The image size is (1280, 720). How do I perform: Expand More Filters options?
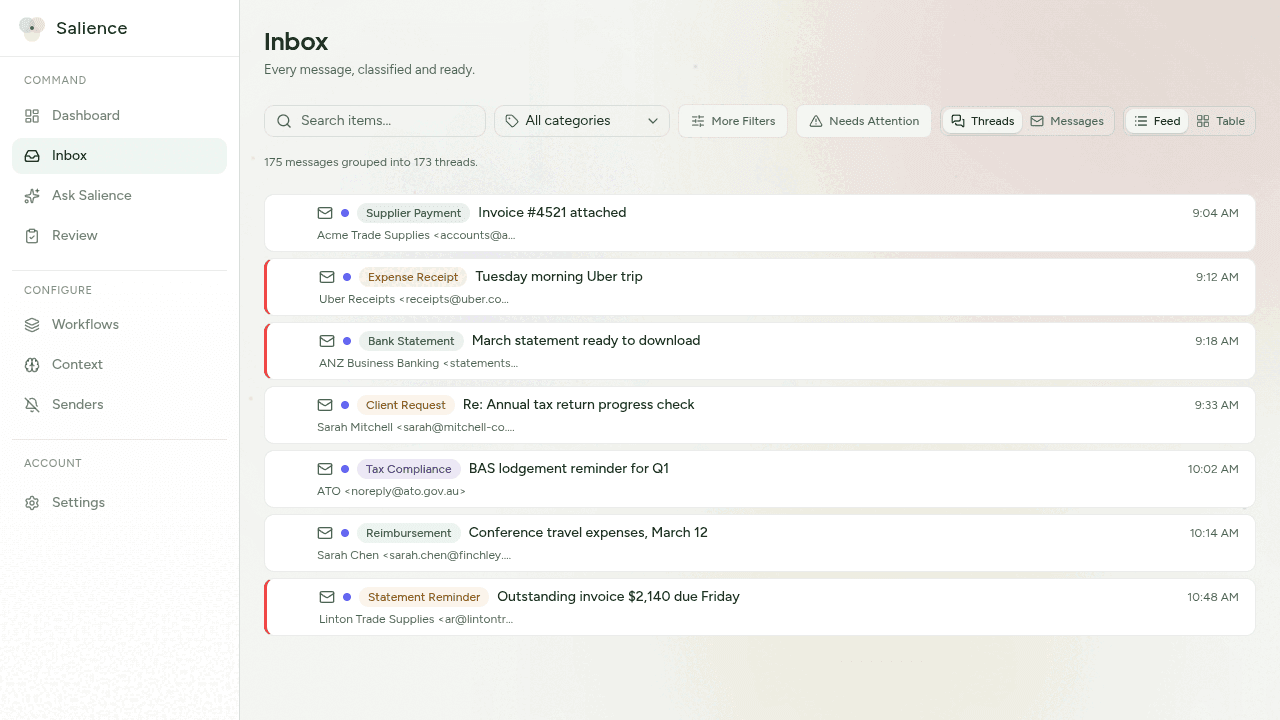click(733, 121)
